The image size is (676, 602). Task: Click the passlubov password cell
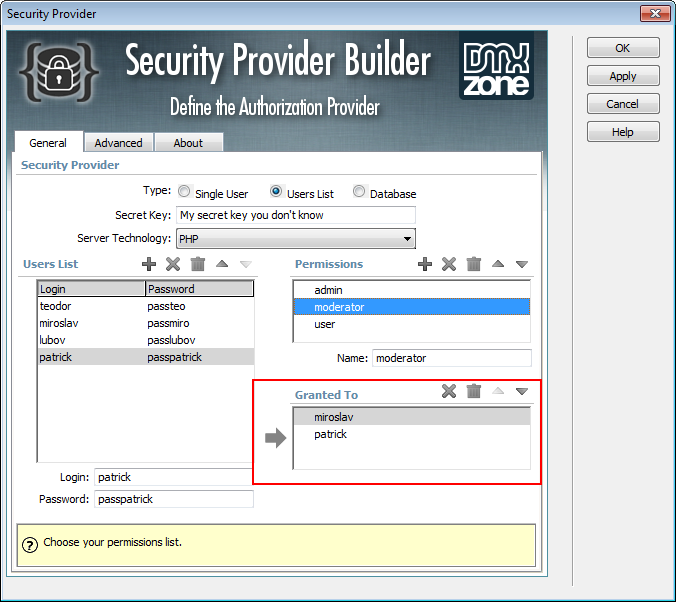point(171,340)
